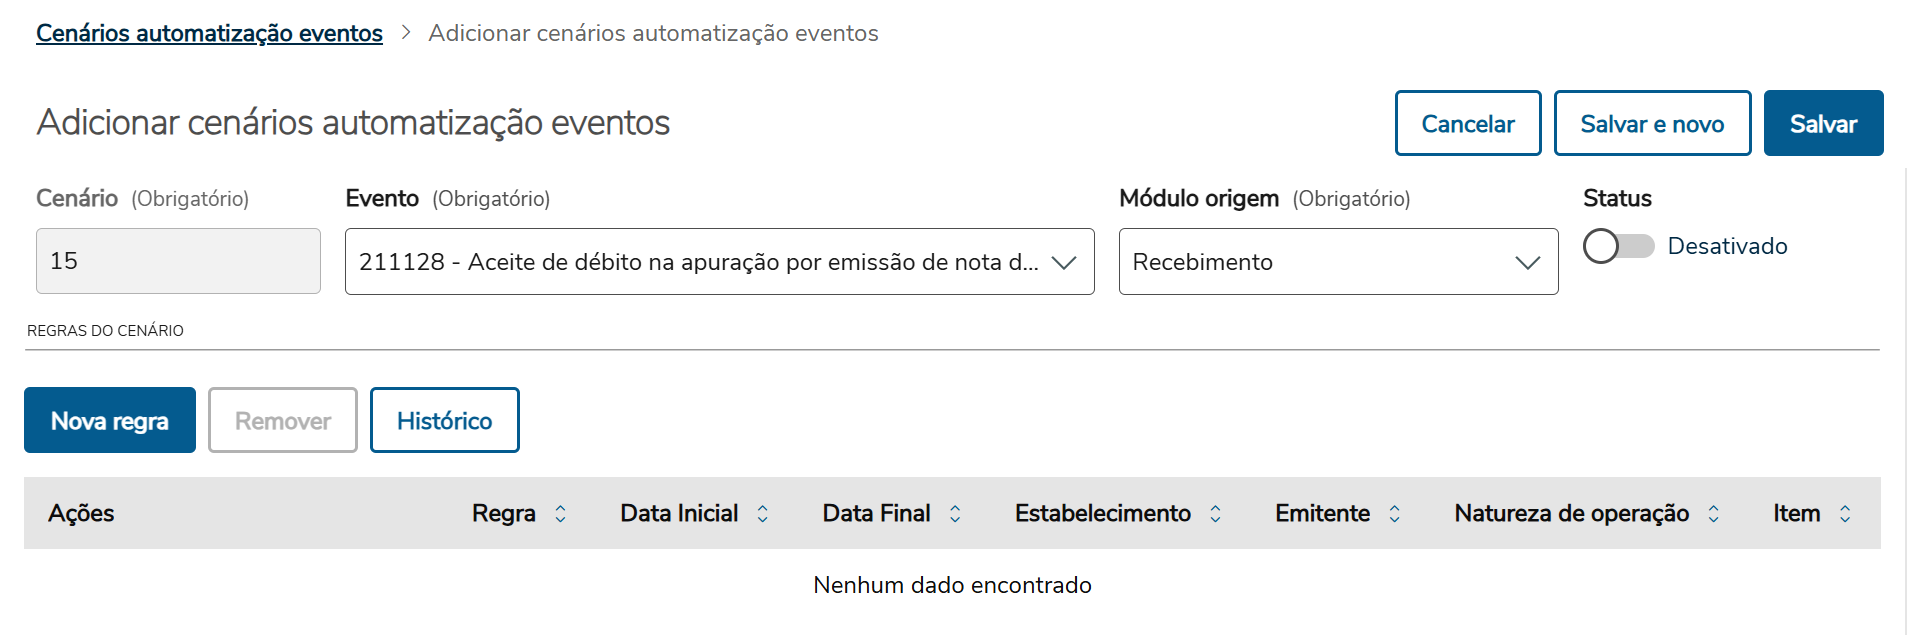The image size is (1907, 635).
Task: Open the Histórico of rules
Action: [x=444, y=421]
